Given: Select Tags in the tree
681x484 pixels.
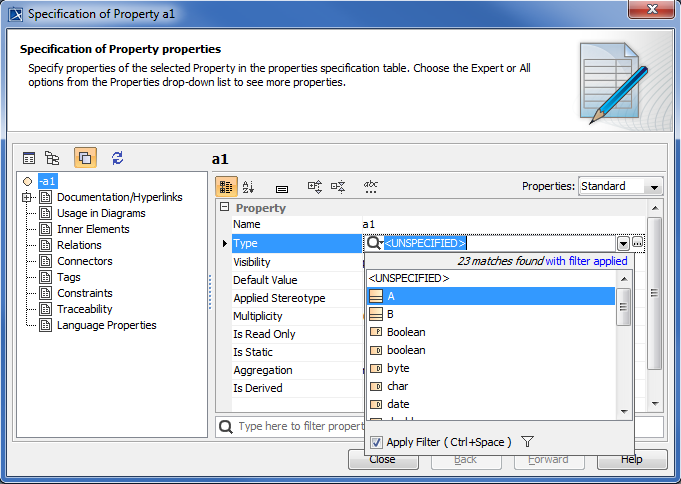Looking at the screenshot, I should tap(69, 277).
